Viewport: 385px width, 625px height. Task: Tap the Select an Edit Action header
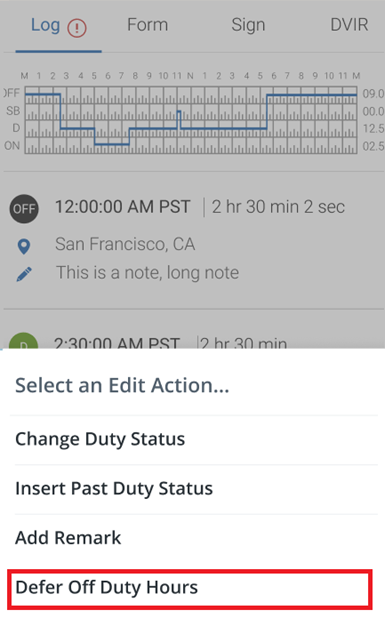point(122,385)
